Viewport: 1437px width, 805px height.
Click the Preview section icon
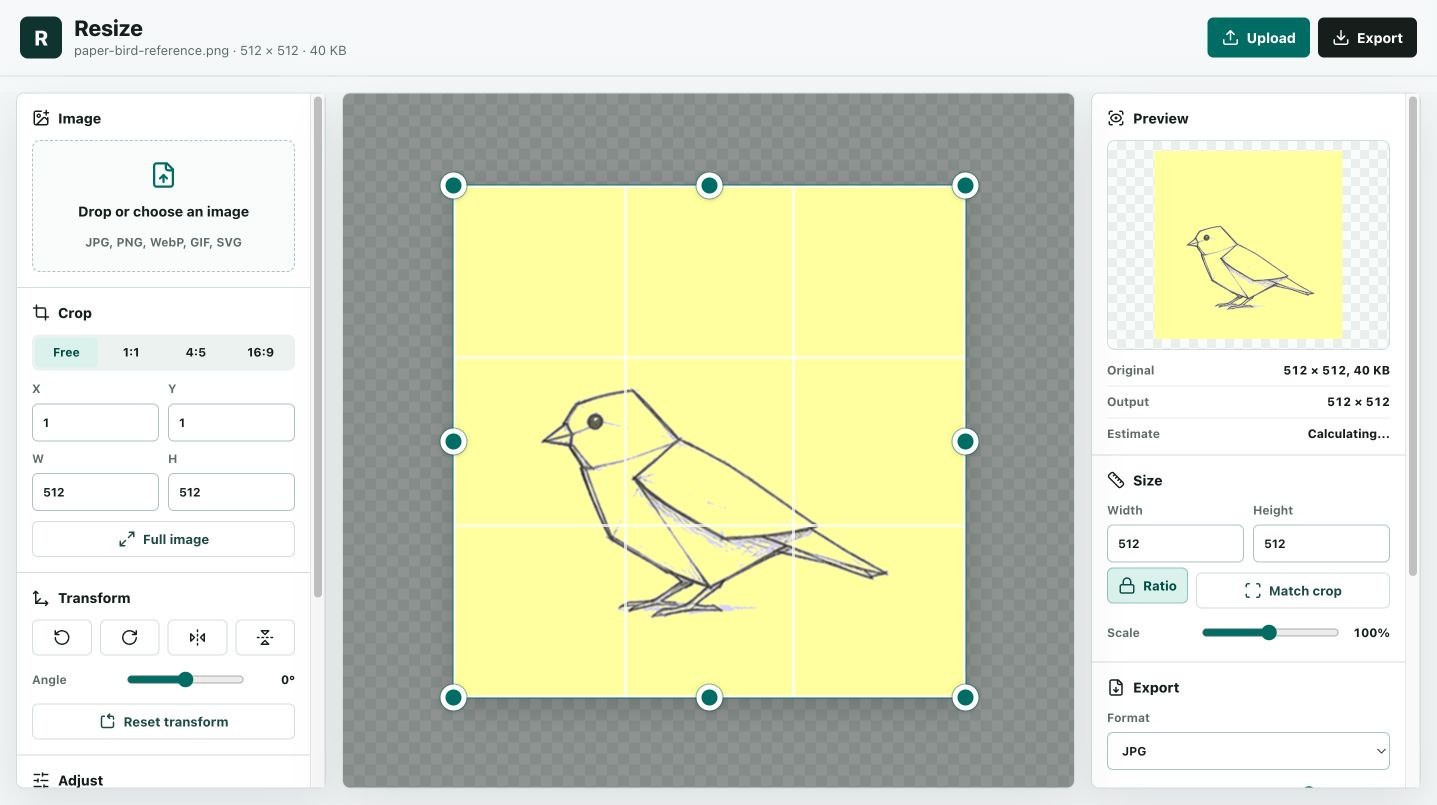click(x=1116, y=118)
